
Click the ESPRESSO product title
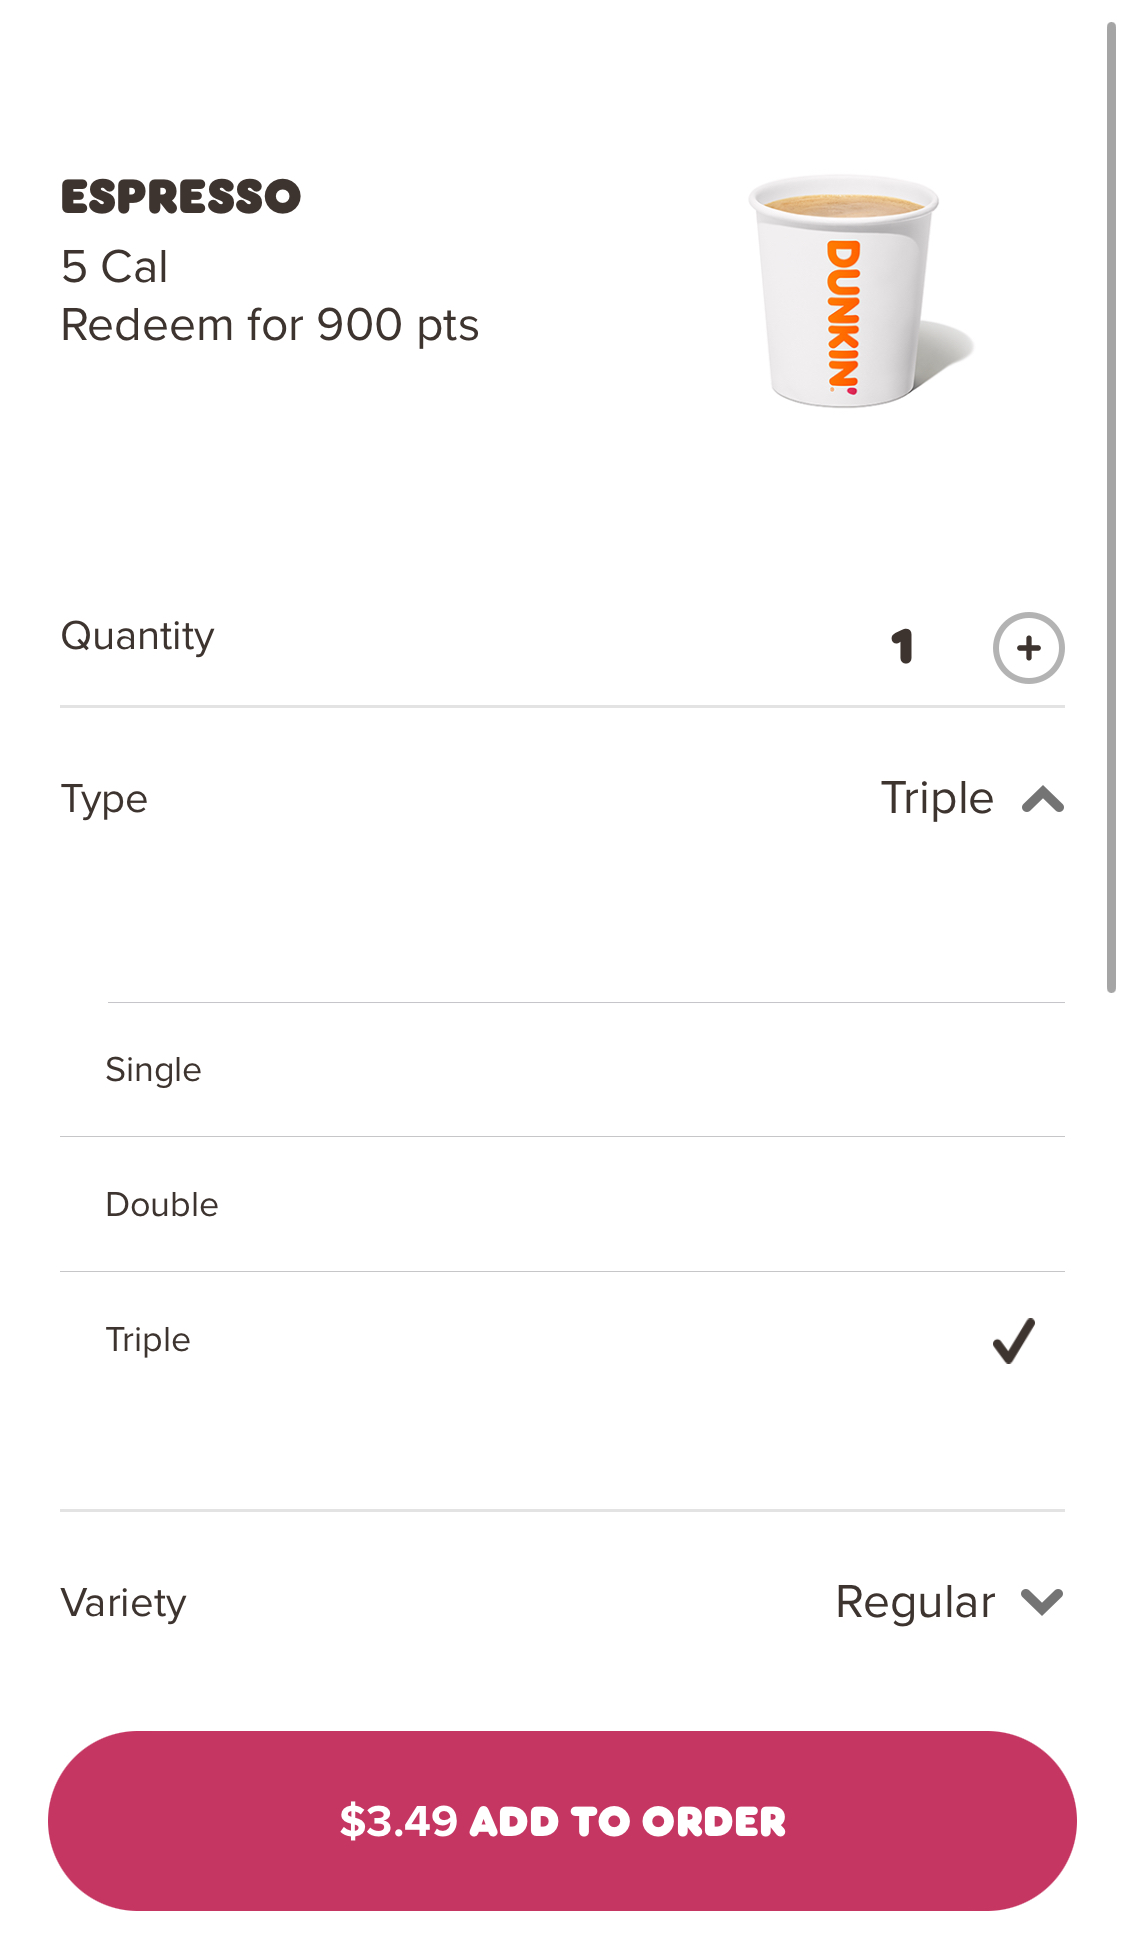click(x=181, y=197)
